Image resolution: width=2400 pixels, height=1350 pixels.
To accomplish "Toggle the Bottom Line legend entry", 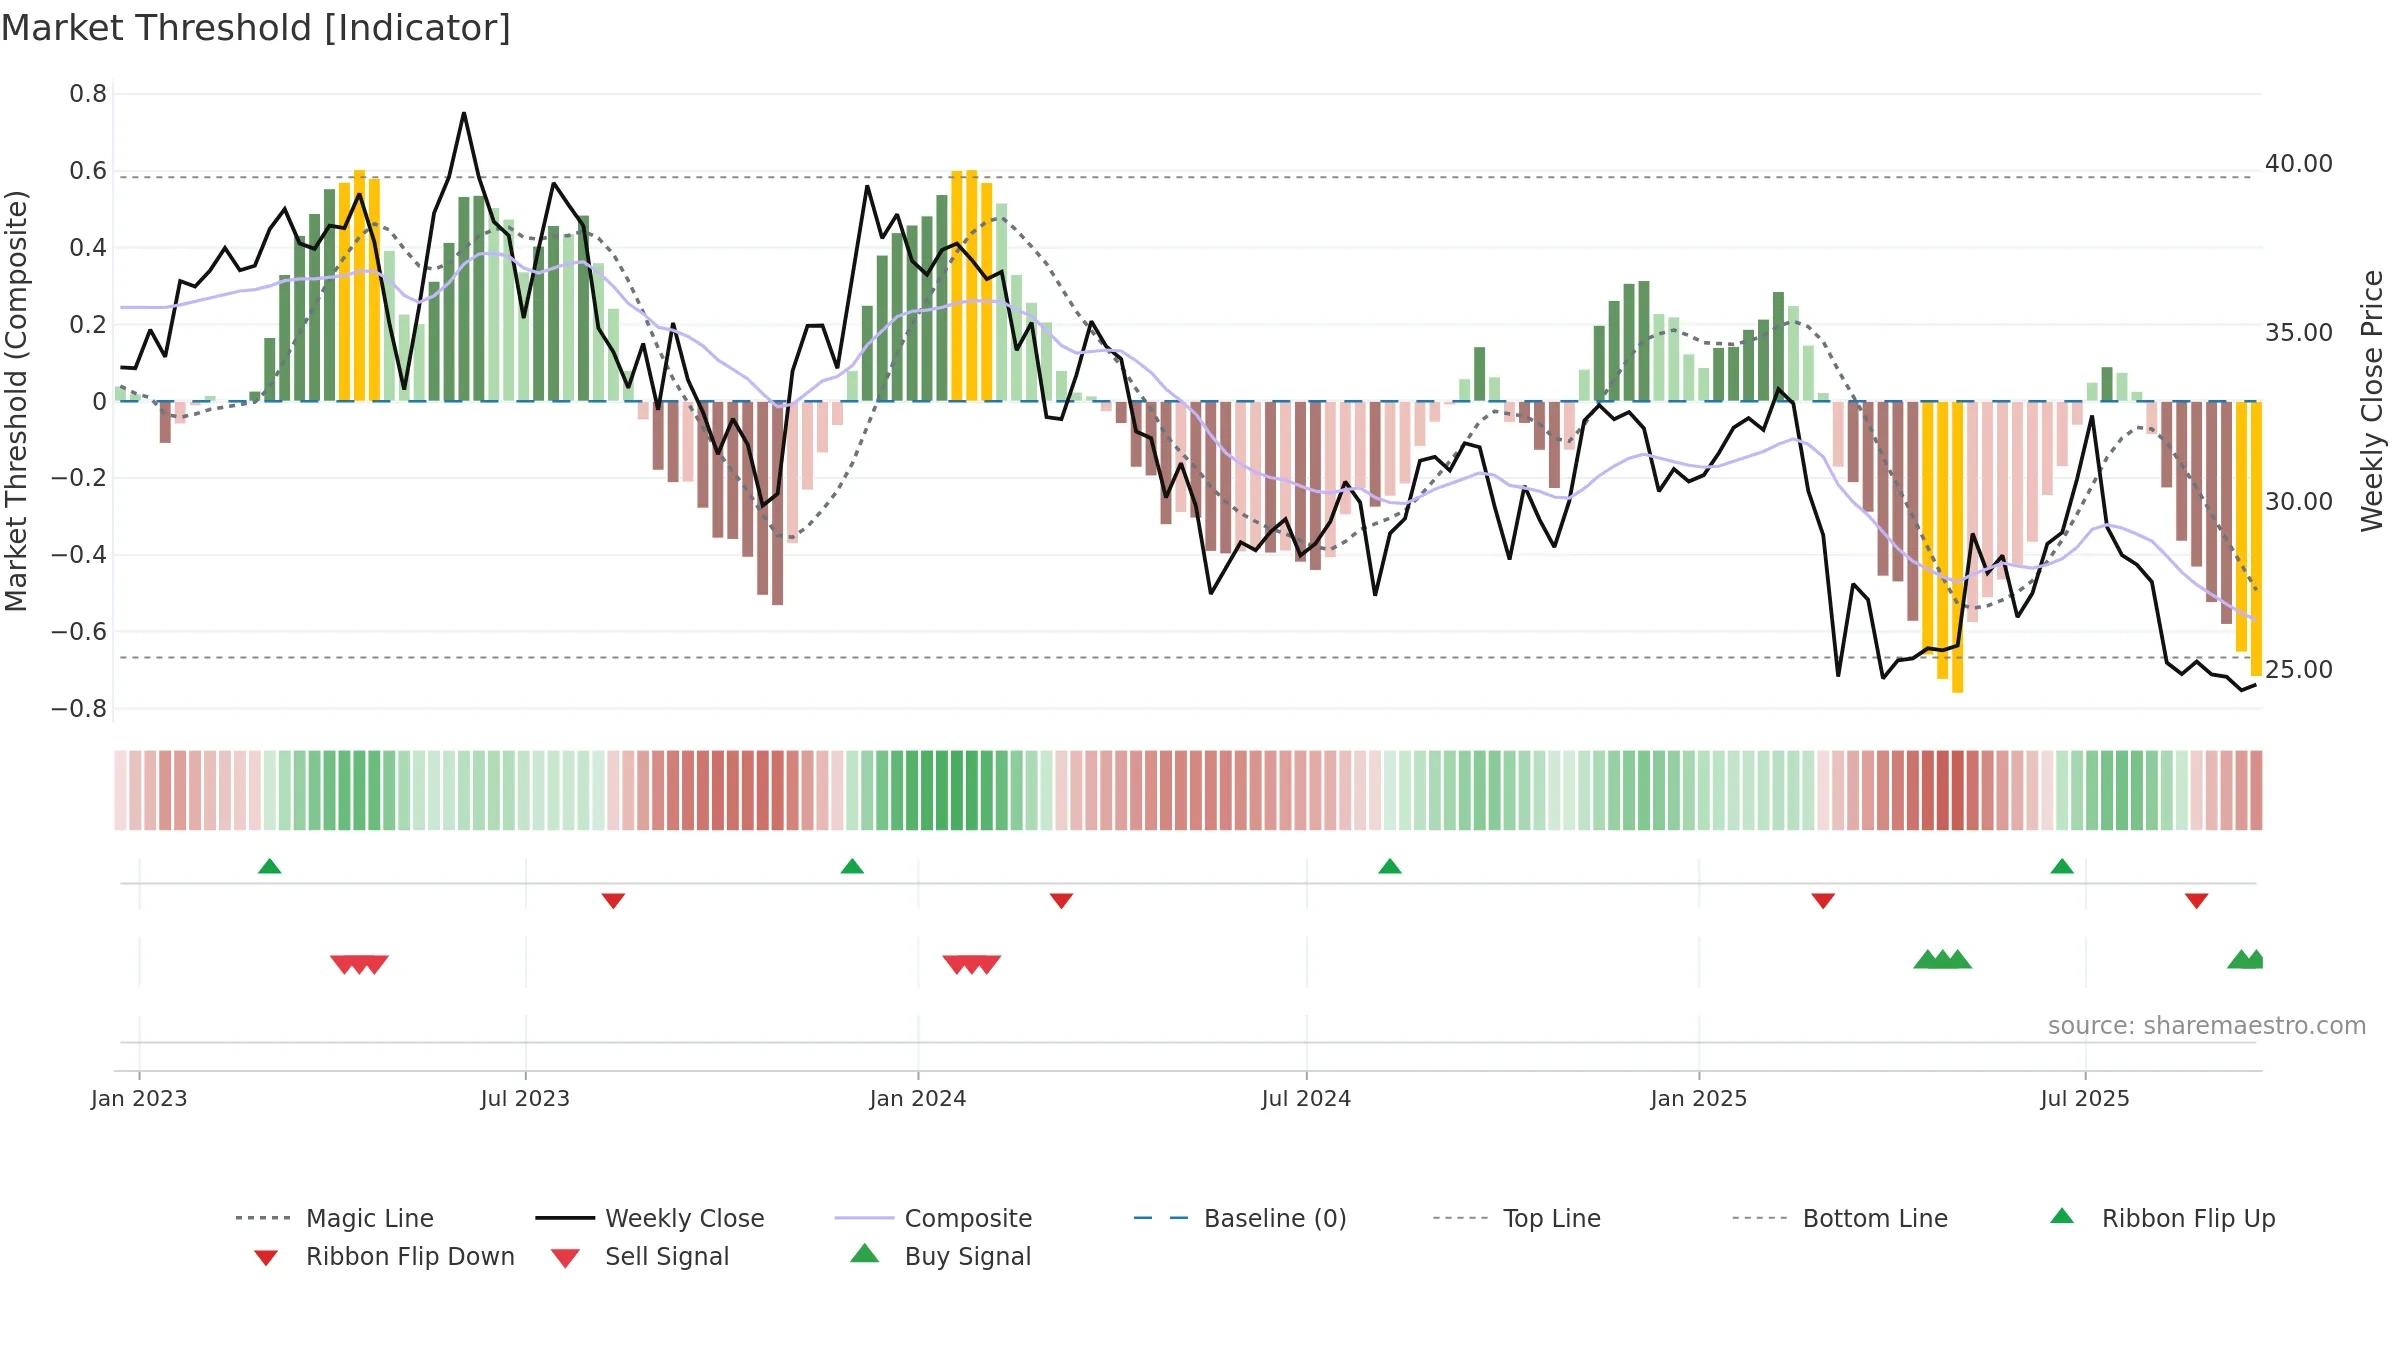I will click(1840, 1218).
